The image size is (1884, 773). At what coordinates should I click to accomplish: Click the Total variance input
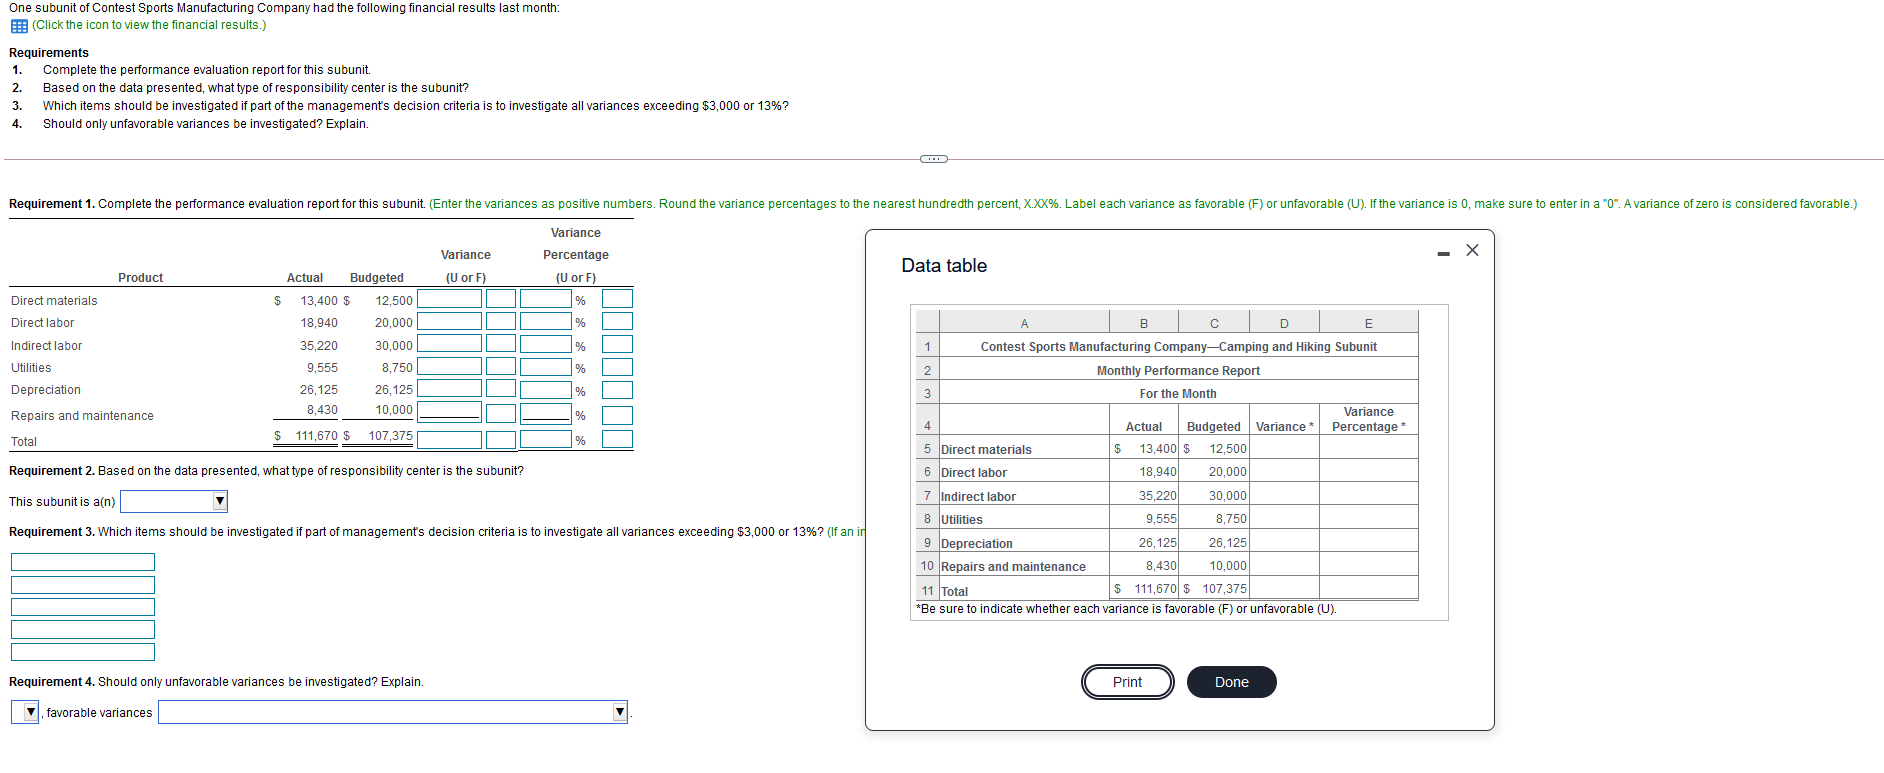pos(449,439)
